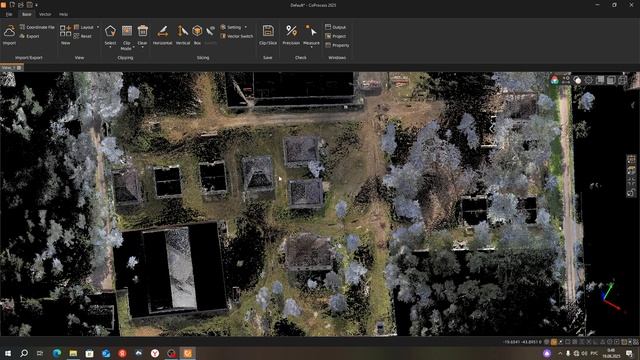Click the Import cloud icon
Image resolution: width=640 pixels, height=360 pixels.
pos(9,31)
